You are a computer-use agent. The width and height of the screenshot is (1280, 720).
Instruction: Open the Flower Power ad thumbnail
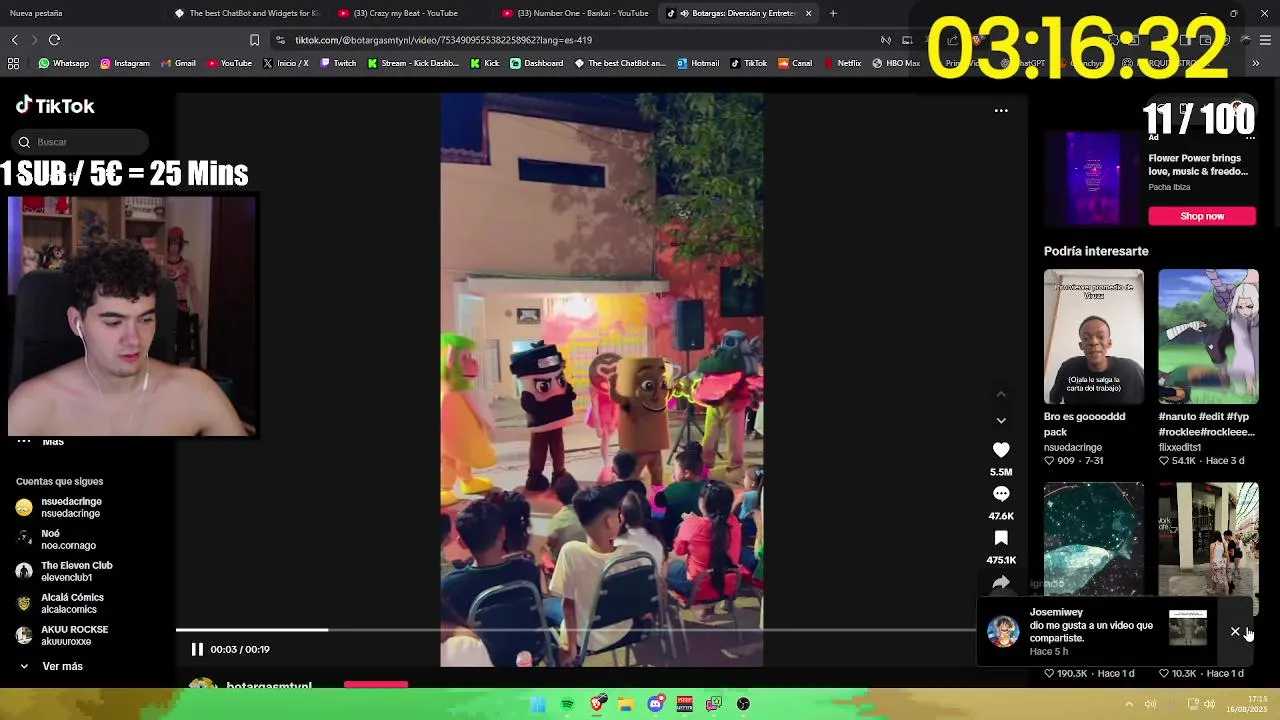pos(1092,179)
